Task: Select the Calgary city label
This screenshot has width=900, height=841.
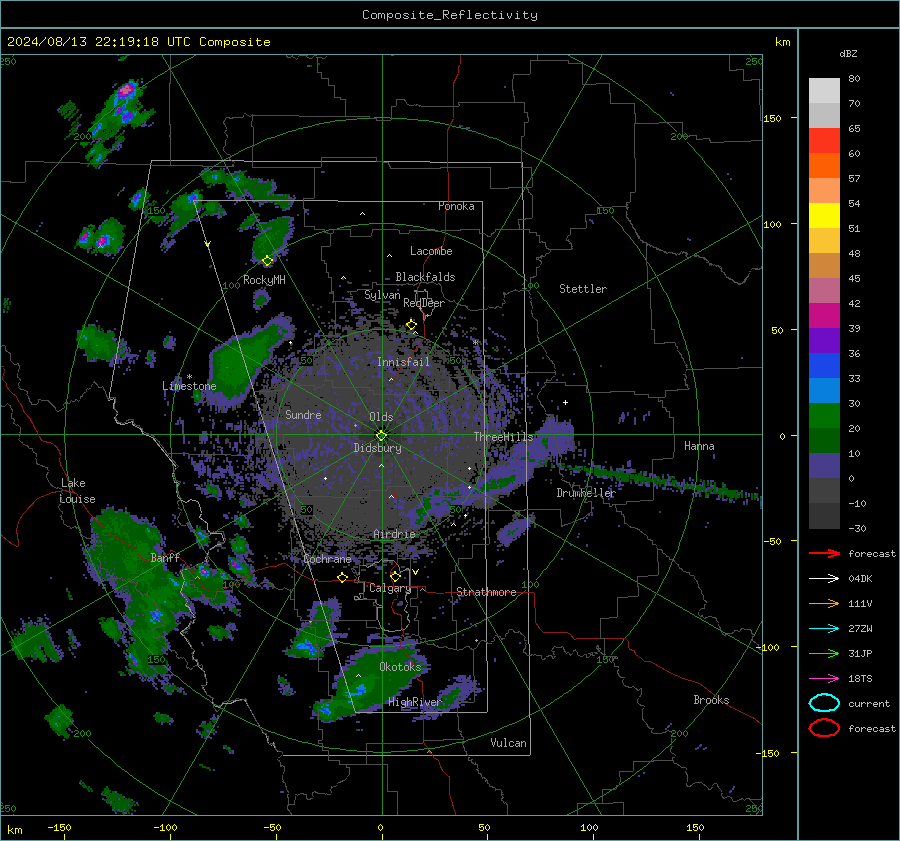Action: [390, 588]
